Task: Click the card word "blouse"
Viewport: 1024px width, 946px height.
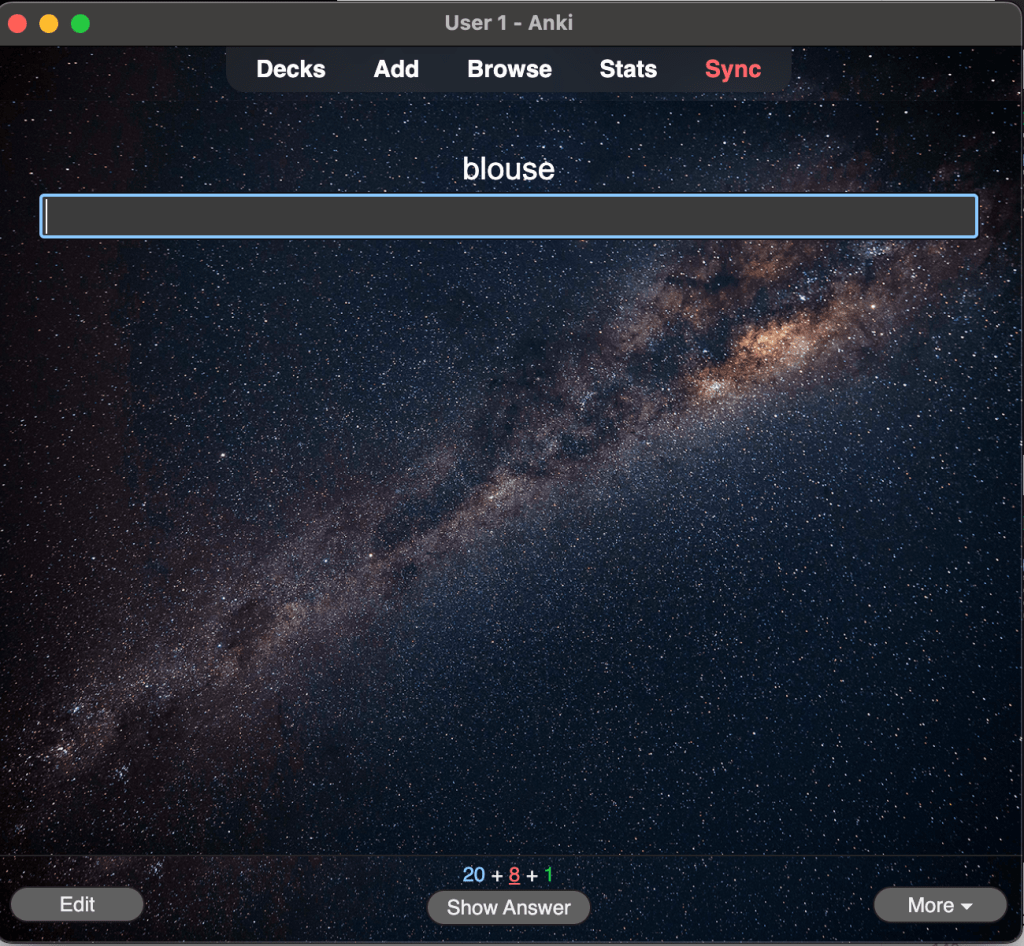Action: point(508,170)
